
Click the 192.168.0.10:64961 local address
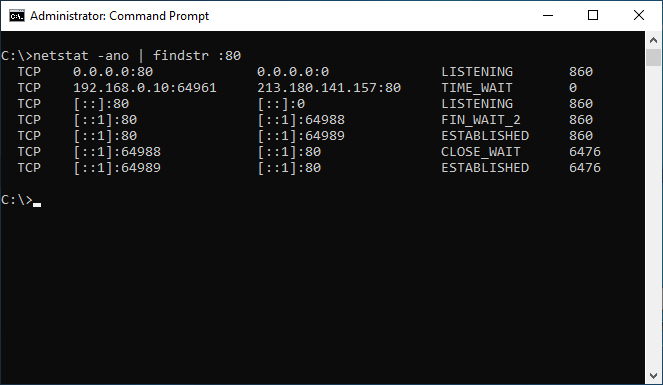145,88
